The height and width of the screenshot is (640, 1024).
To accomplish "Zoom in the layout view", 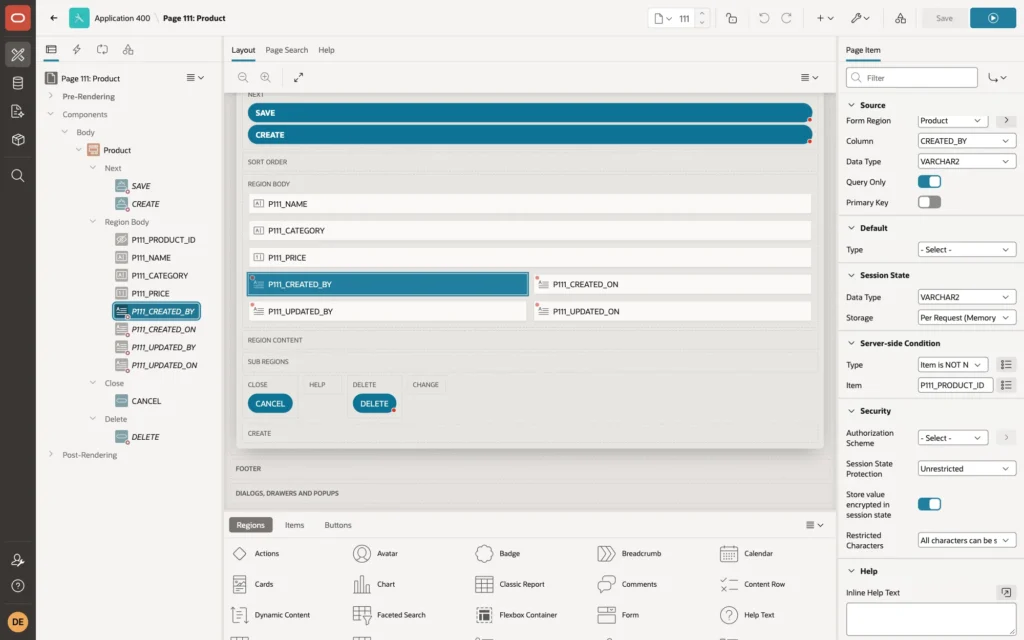I will click(265, 77).
